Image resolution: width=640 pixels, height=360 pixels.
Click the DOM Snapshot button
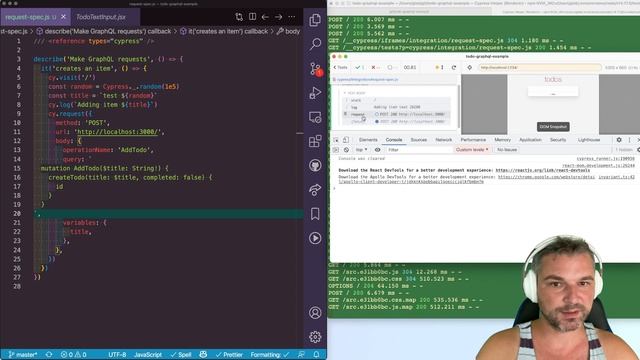pyautogui.click(x=553, y=127)
